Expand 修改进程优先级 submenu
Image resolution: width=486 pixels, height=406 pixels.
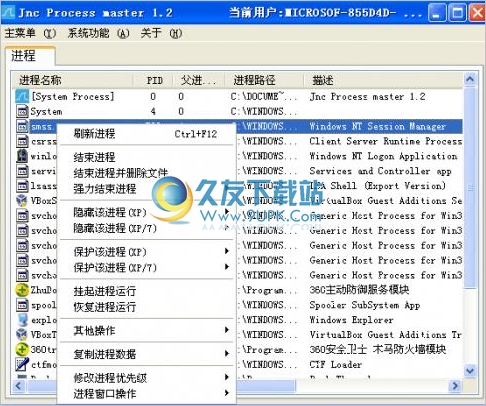(x=147, y=378)
